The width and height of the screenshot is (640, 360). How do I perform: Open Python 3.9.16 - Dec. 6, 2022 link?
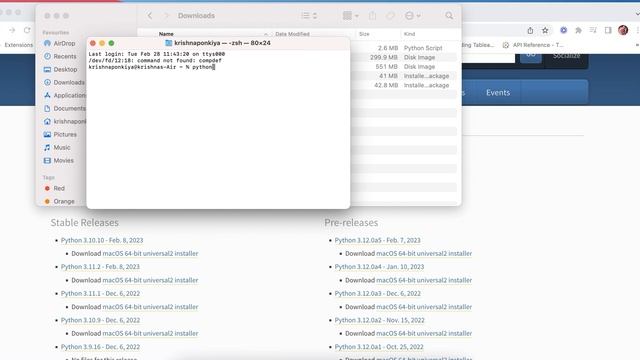(100, 347)
